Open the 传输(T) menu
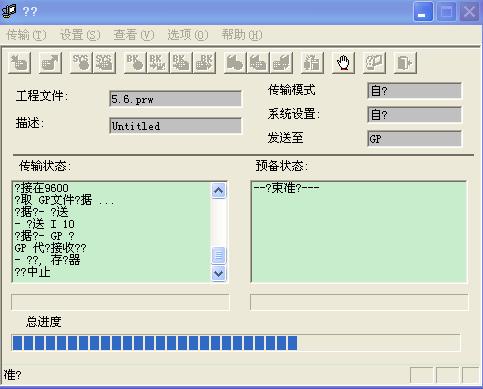 pos(27,35)
